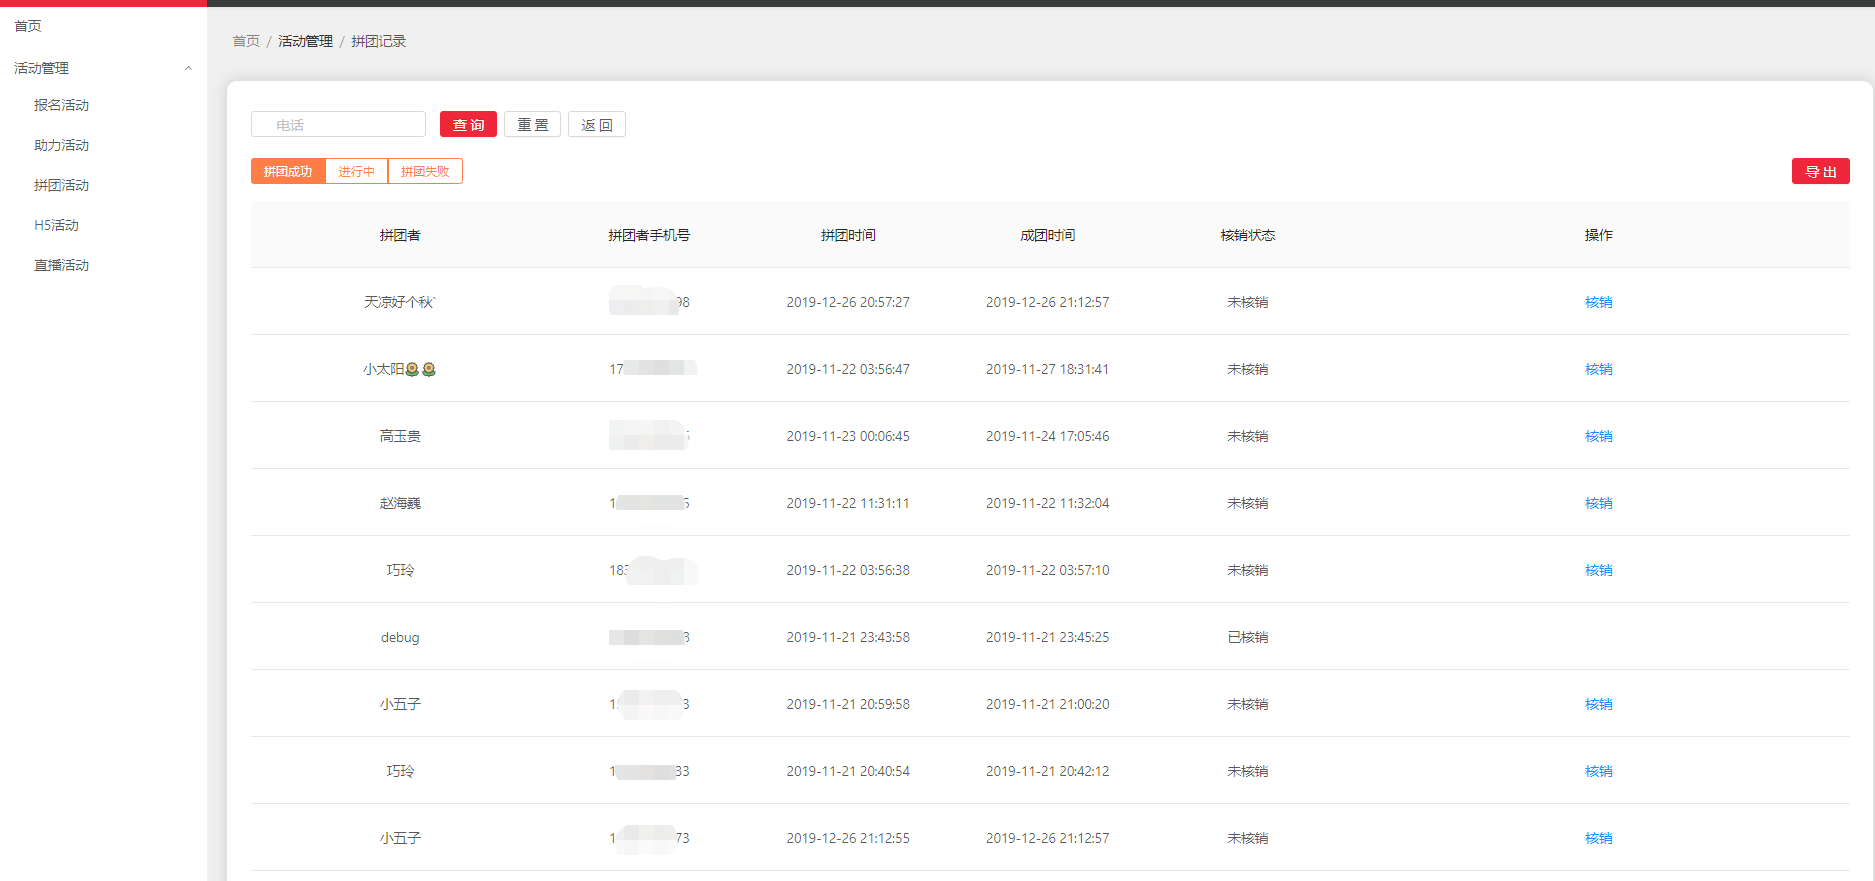Collapse the 活动管理 sidebar menu arrow

click(x=188, y=68)
